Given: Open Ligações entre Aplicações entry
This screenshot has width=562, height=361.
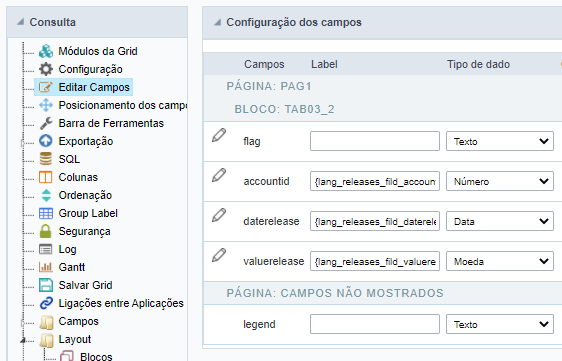Looking at the screenshot, I should pos(121,303).
